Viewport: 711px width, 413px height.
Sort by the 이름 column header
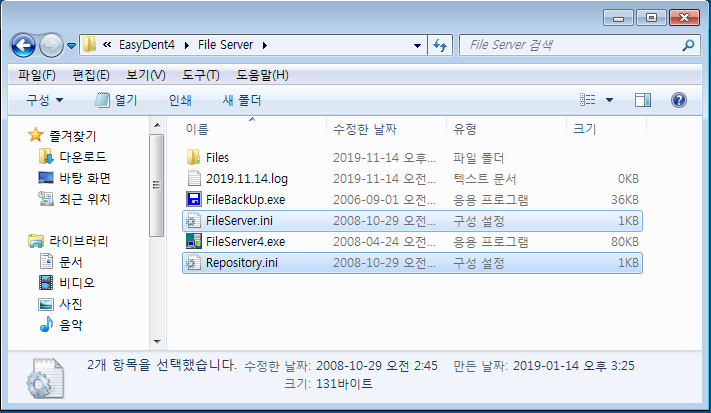pyautogui.click(x=197, y=129)
